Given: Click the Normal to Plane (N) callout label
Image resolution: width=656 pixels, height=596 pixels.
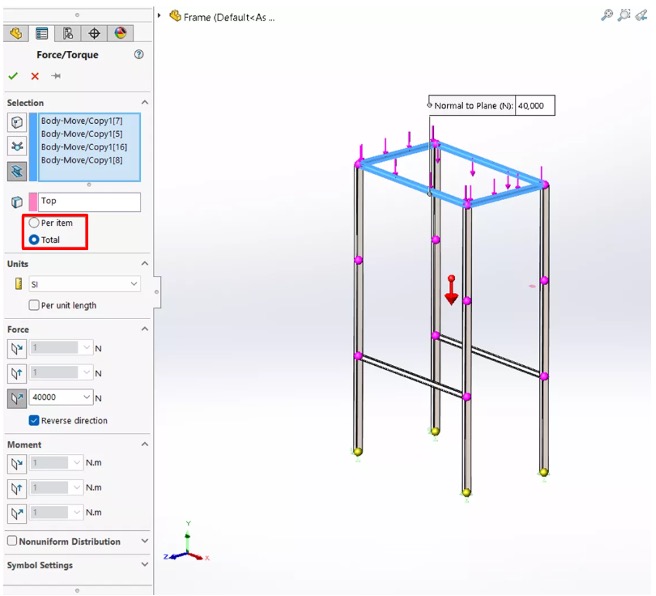Looking at the screenshot, I should point(473,106).
